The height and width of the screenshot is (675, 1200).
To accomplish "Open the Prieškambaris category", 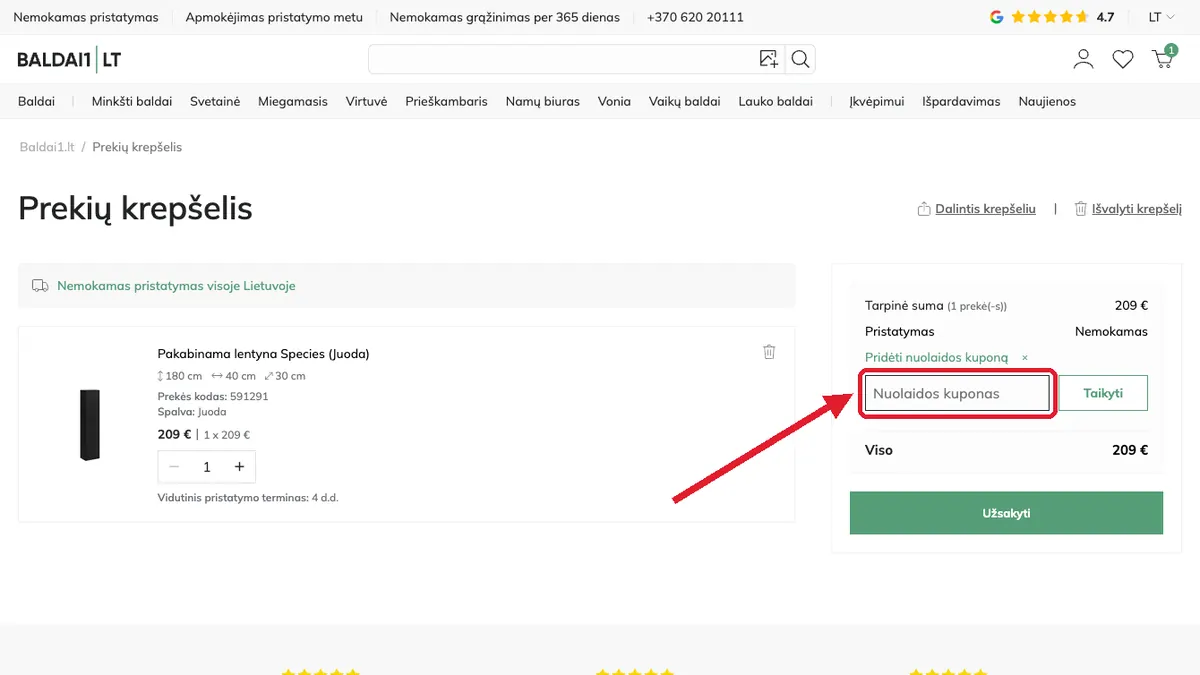I will [x=446, y=101].
